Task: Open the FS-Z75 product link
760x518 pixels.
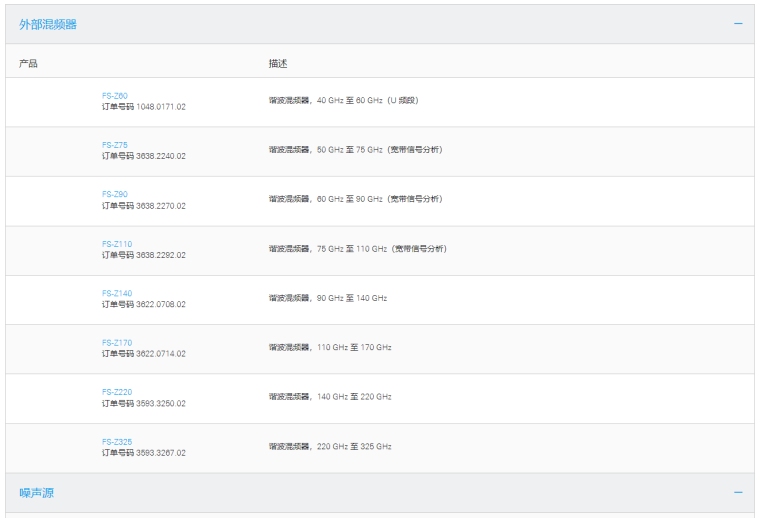Action: pyautogui.click(x=114, y=145)
